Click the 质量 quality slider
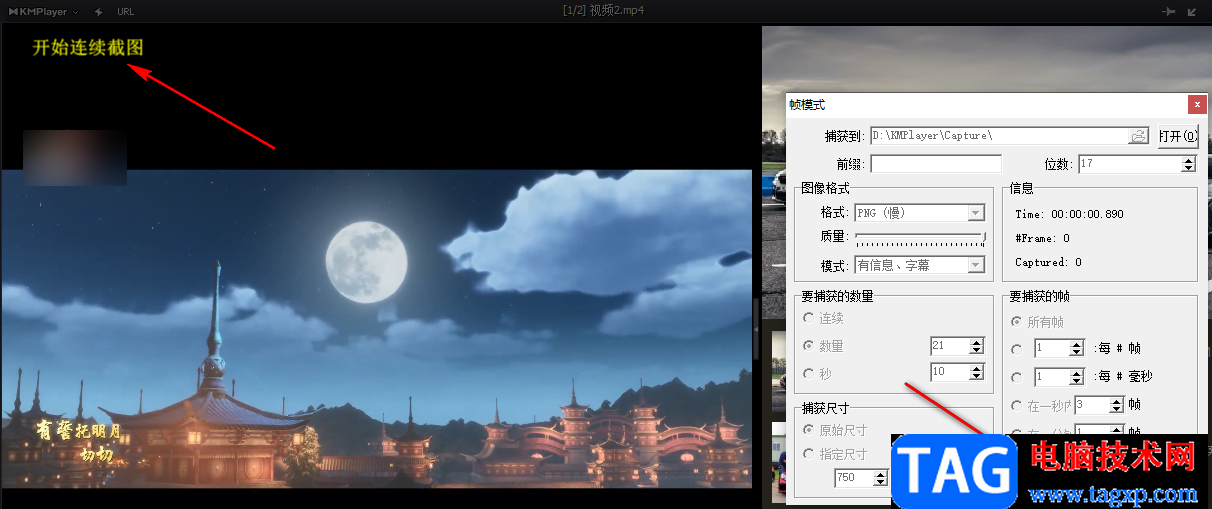The image size is (1212, 509). pyautogui.click(x=920, y=237)
